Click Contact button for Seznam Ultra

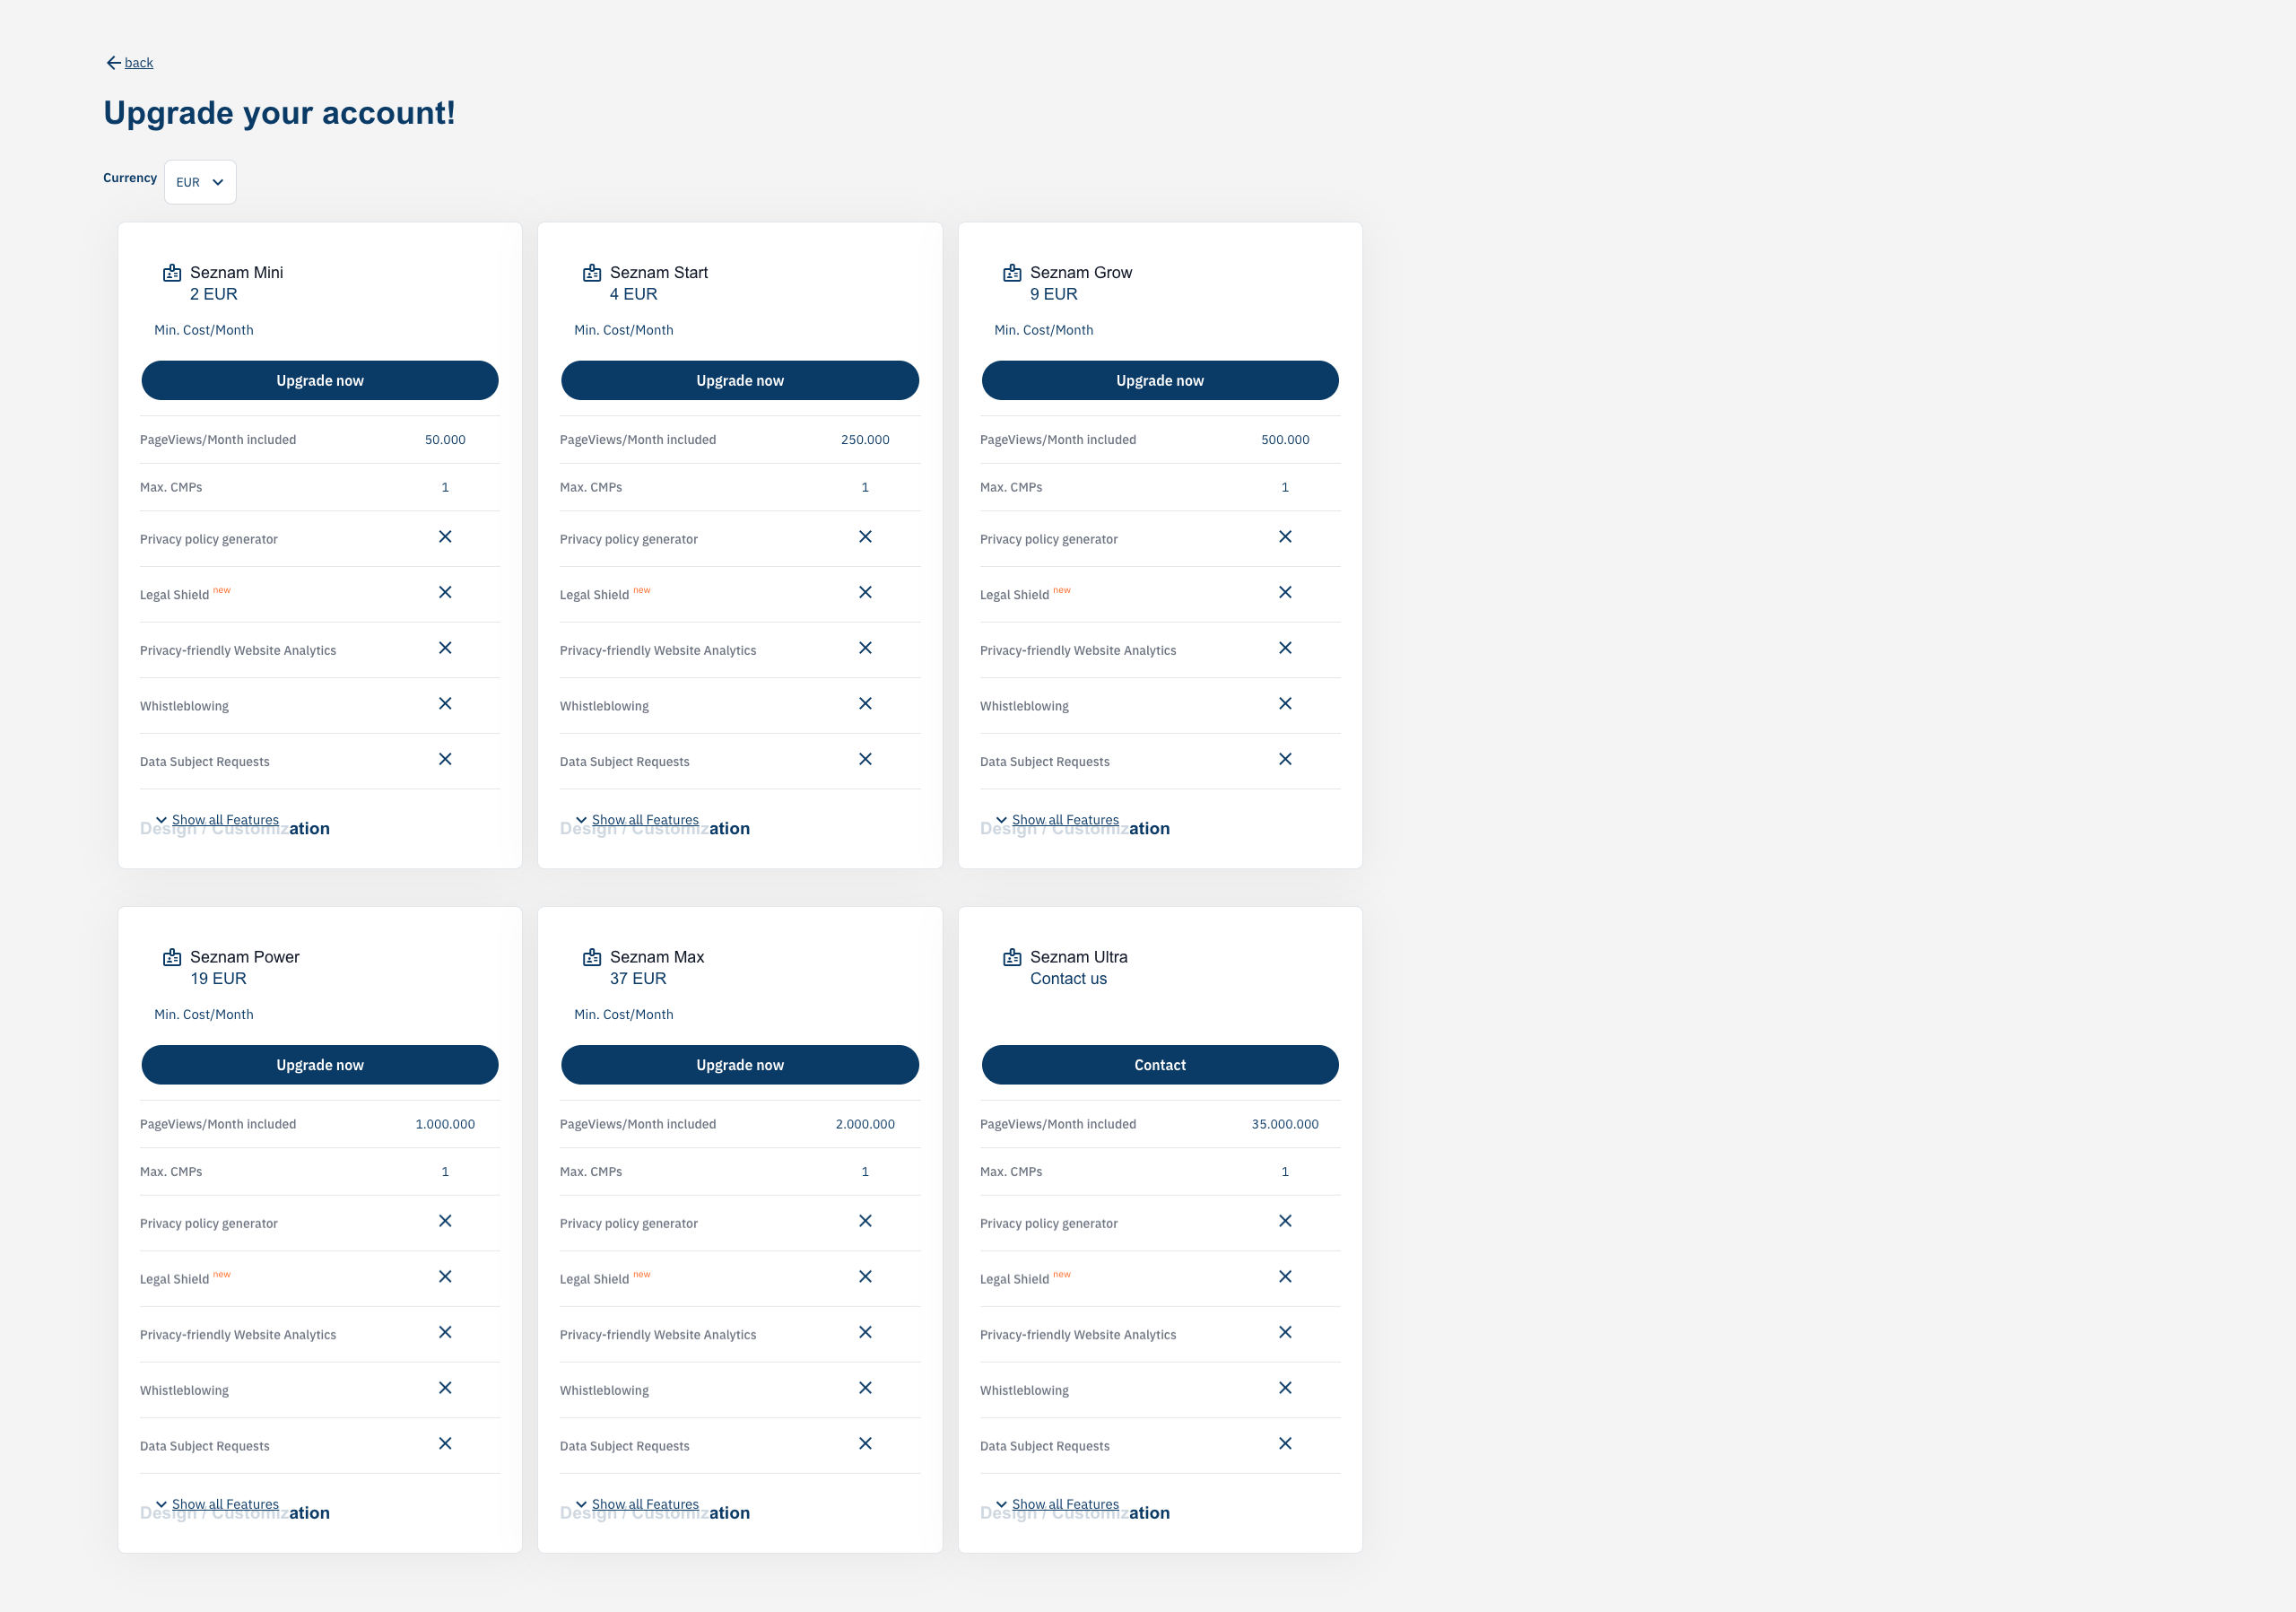coord(1160,1065)
